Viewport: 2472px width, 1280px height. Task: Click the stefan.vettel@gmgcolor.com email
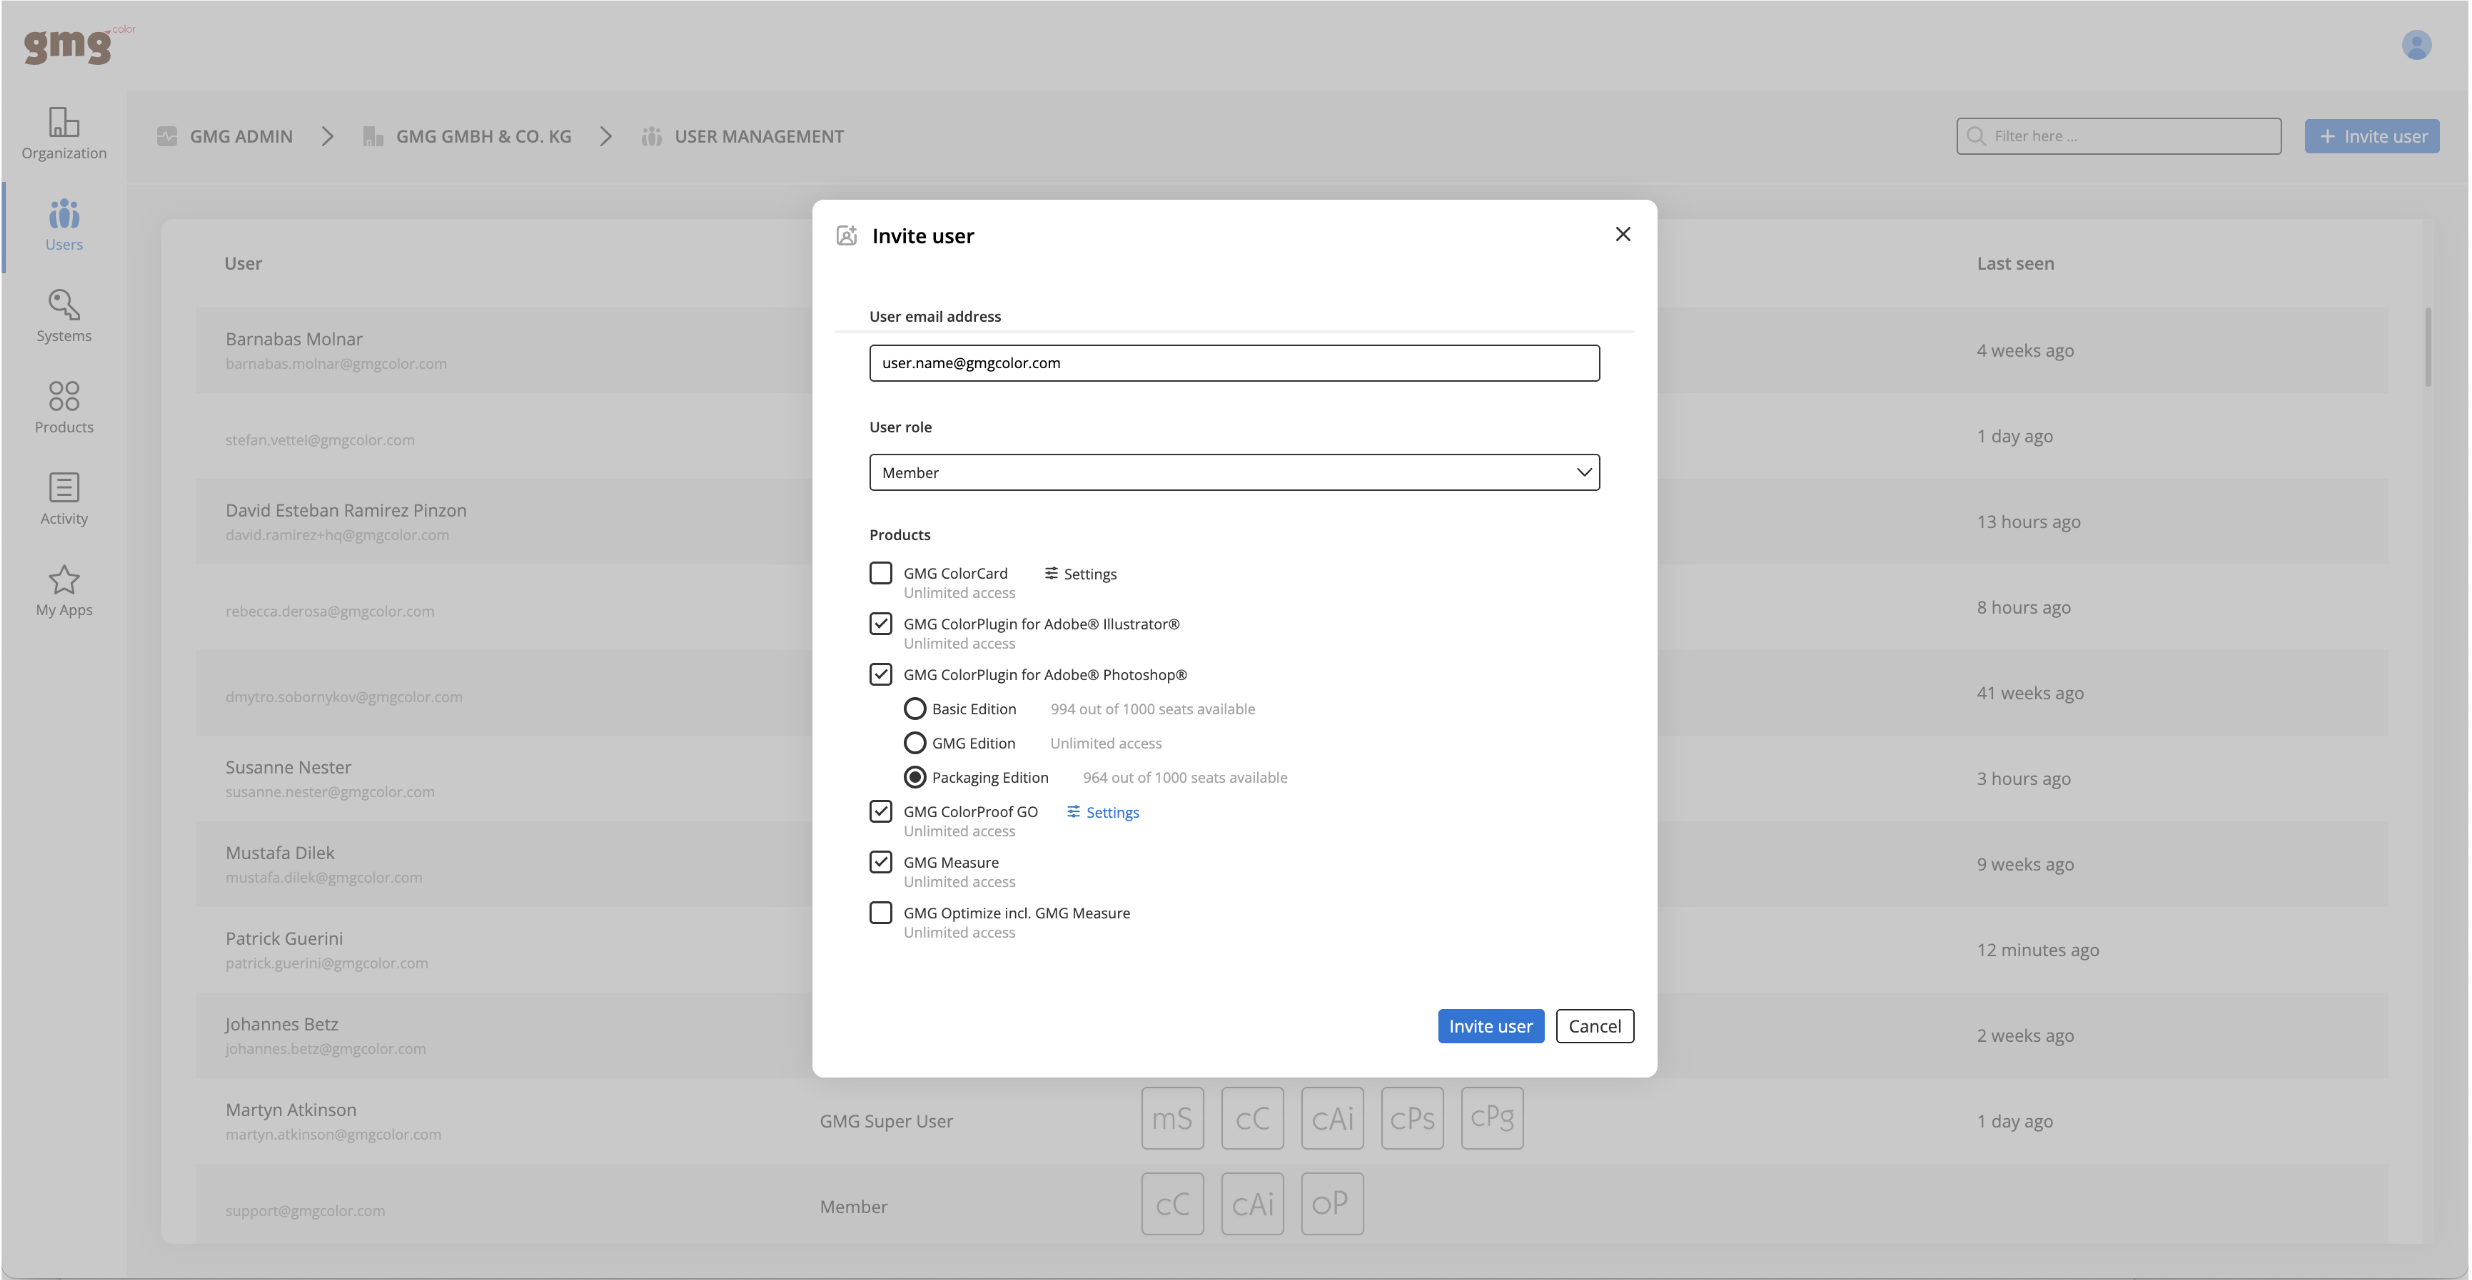point(320,440)
